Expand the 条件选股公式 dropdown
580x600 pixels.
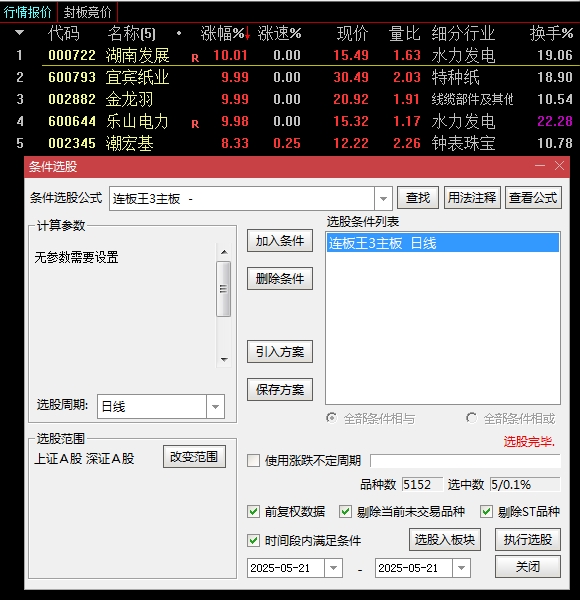pos(383,199)
